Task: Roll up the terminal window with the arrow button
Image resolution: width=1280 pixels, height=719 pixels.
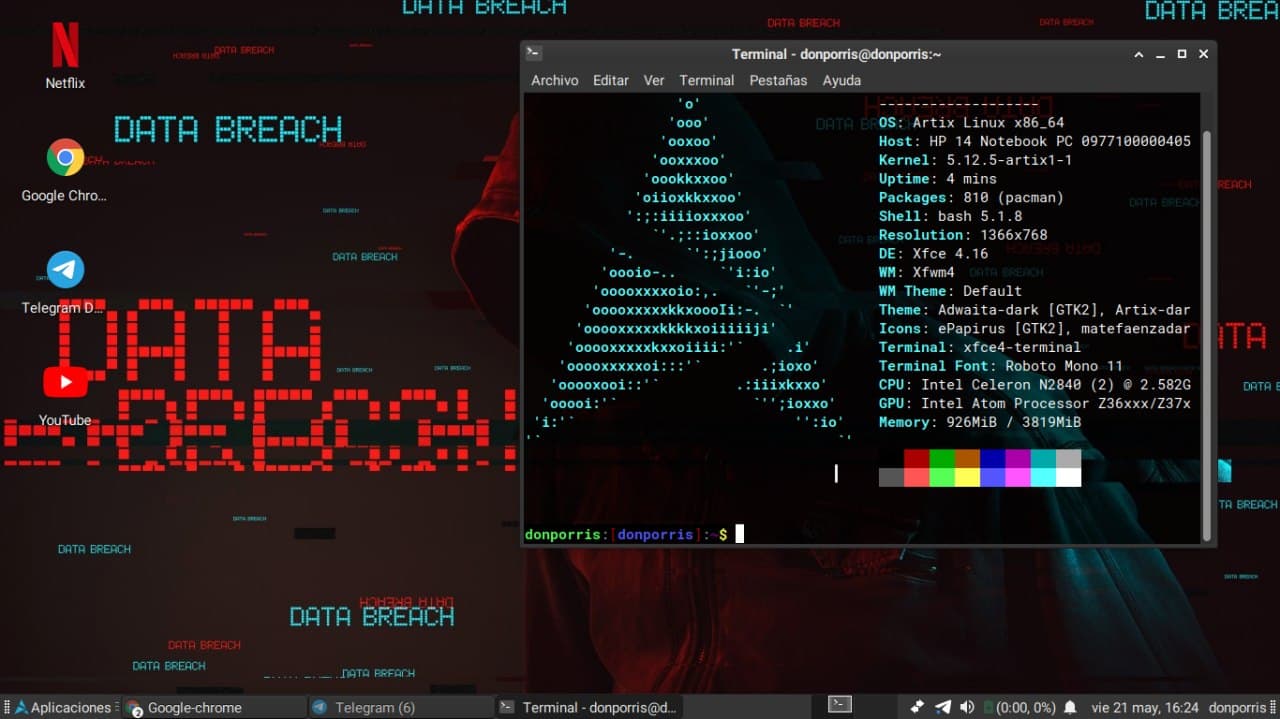Action: [x=1138, y=54]
